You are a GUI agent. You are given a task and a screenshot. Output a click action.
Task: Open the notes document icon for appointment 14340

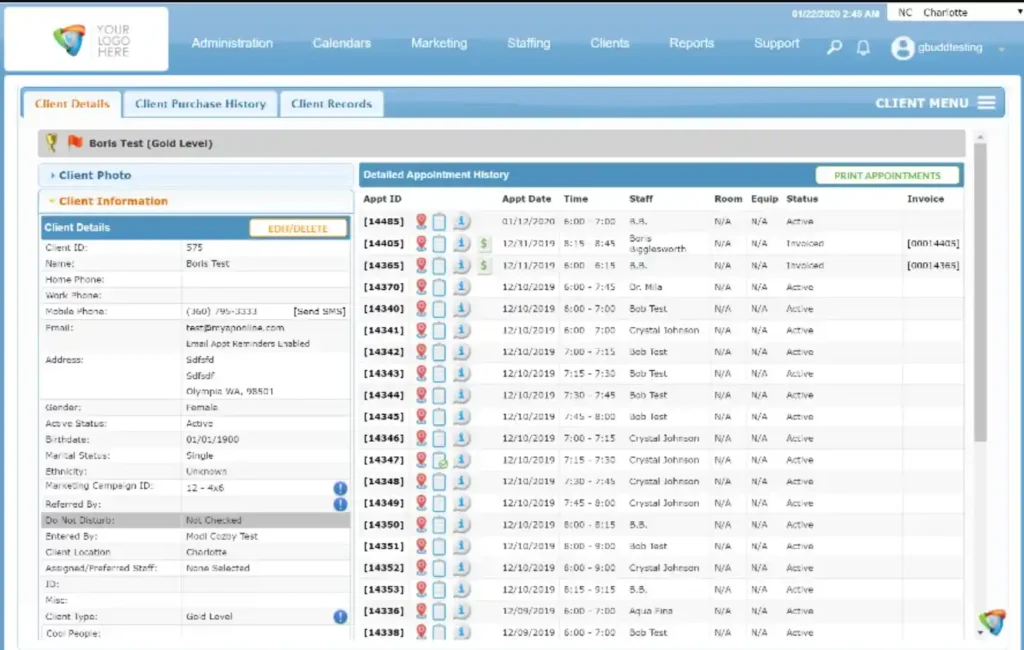pos(441,308)
